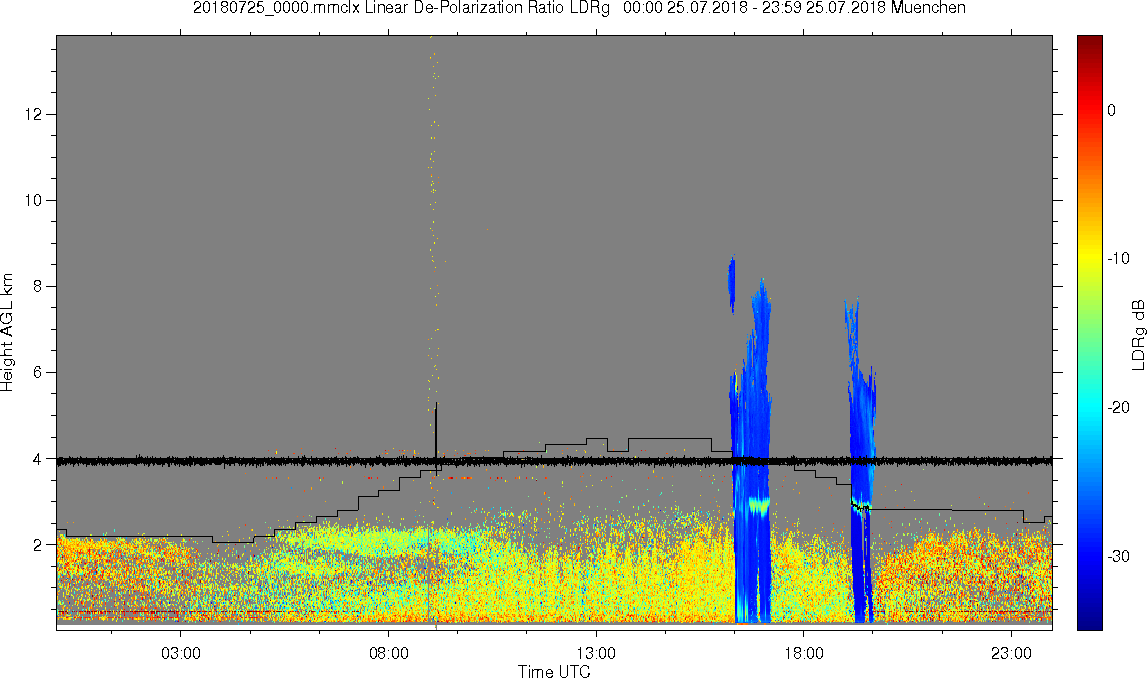Click the height tick label 8

tap(37, 287)
